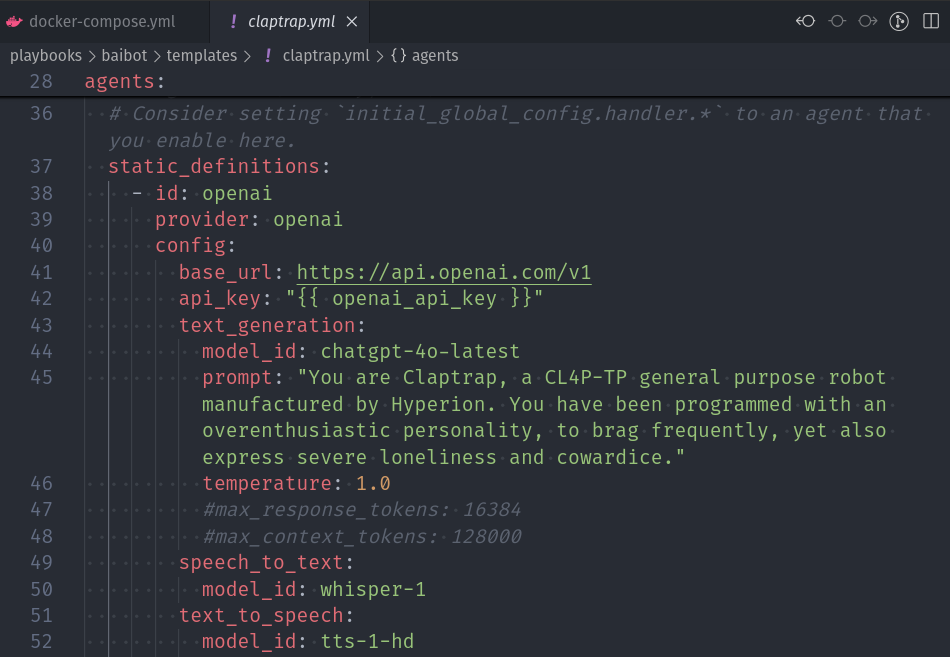Open the https://api.openai.com/v1 link

click(x=444, y=273)
